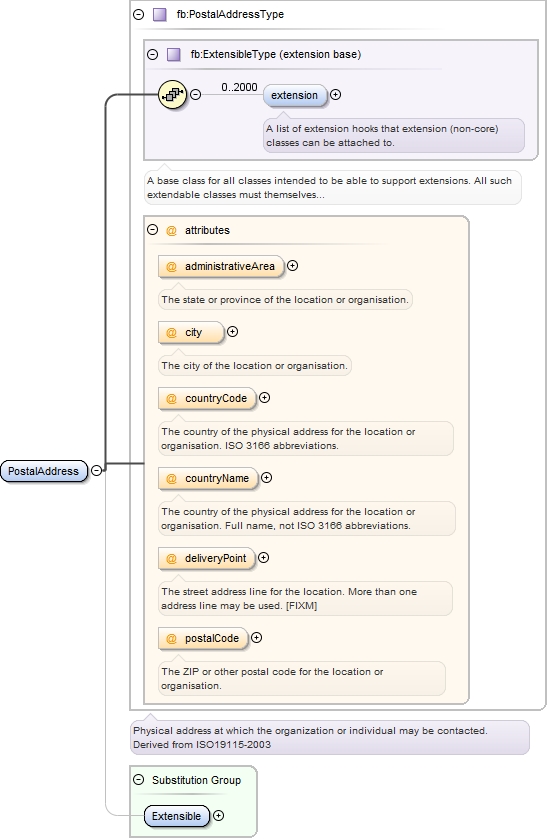Click the @ icon beside attributes header

click(x=171, y=231)
